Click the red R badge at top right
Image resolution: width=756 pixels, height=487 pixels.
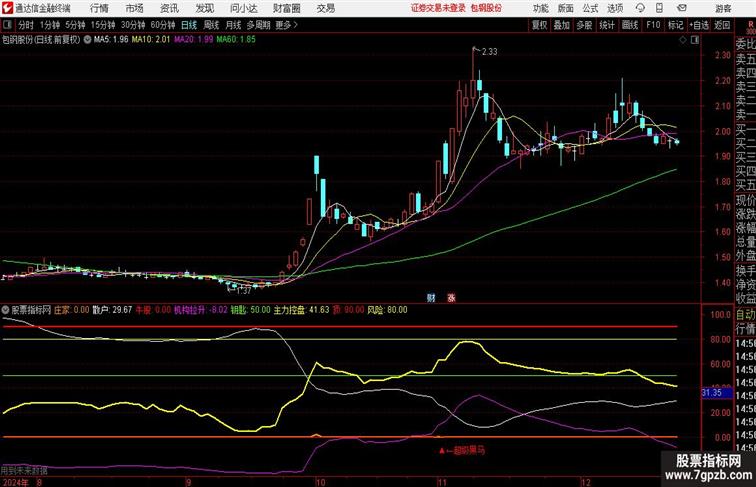click(751, 25)
